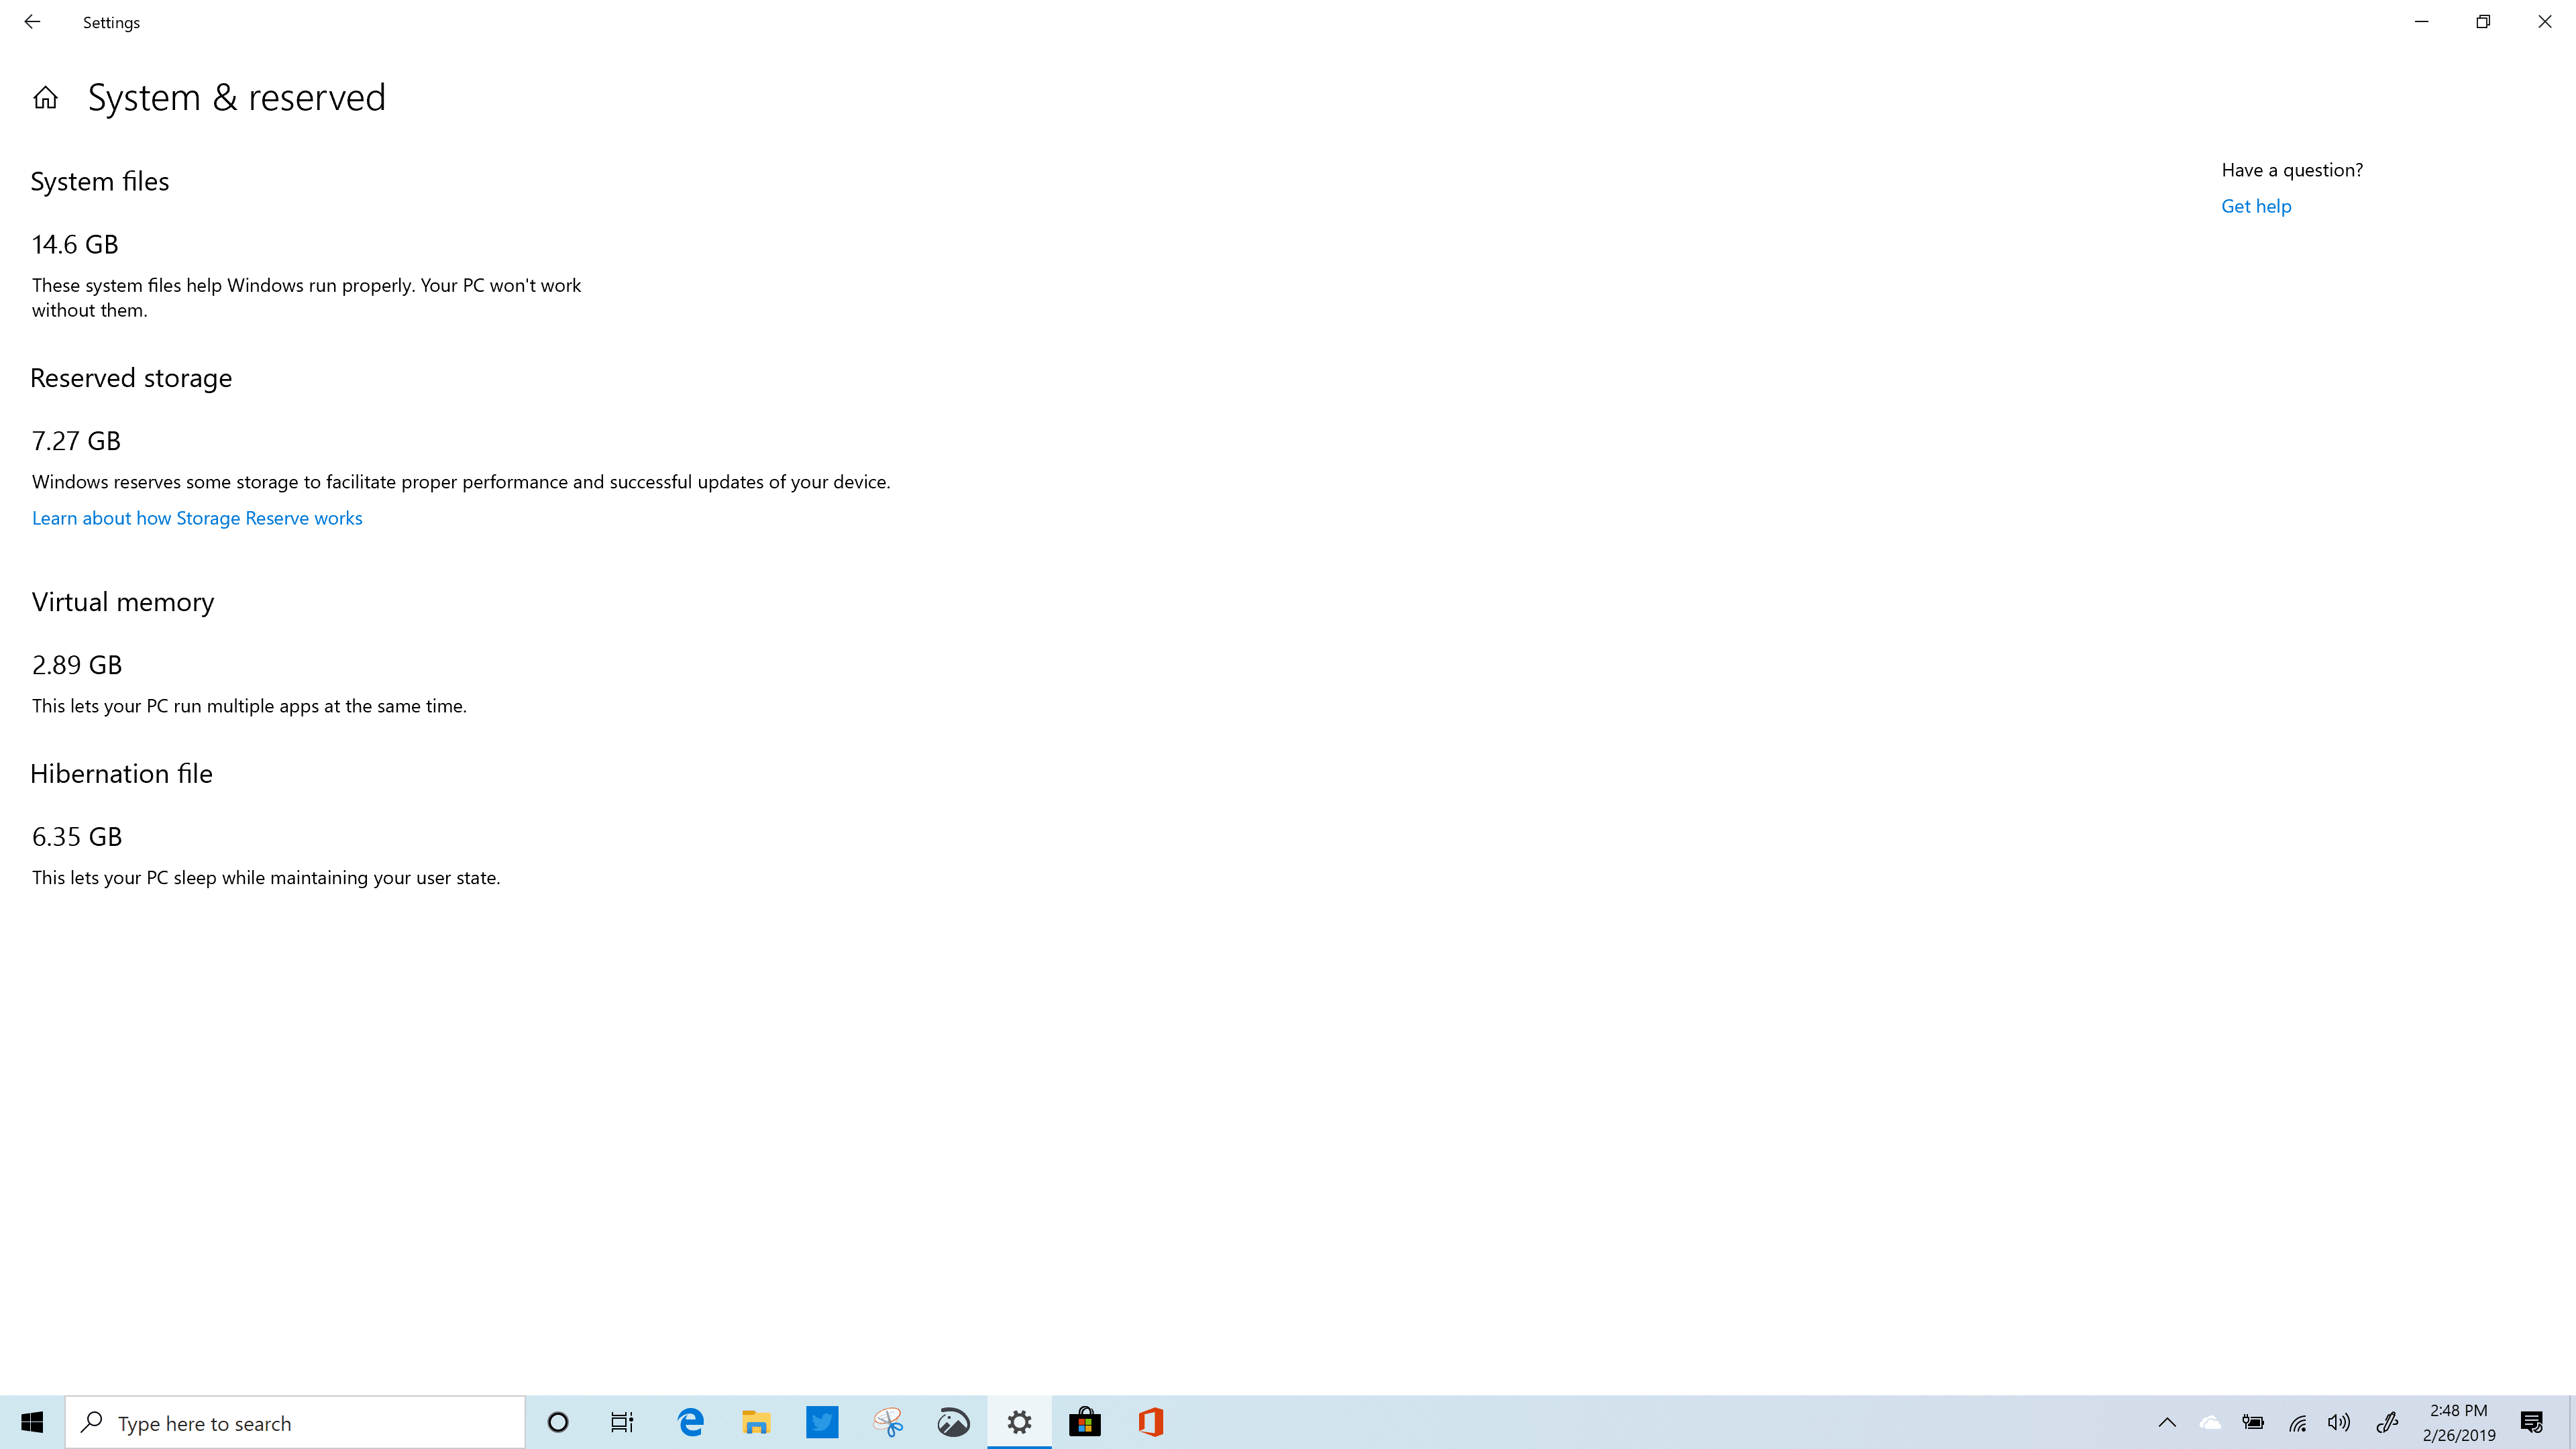Expand the hidden tray icons chevron
The image size is (2576, 1449).
pos(2167,1422)
